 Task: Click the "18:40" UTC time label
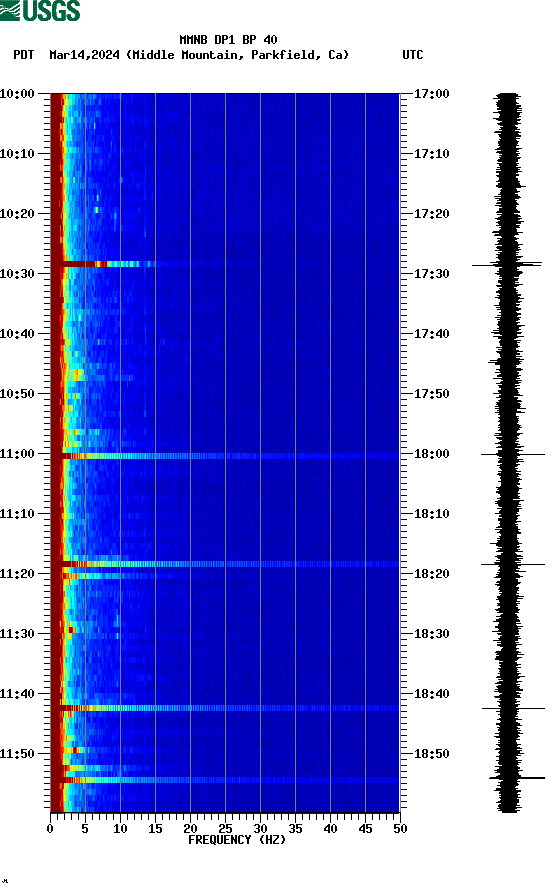(431, 693)
